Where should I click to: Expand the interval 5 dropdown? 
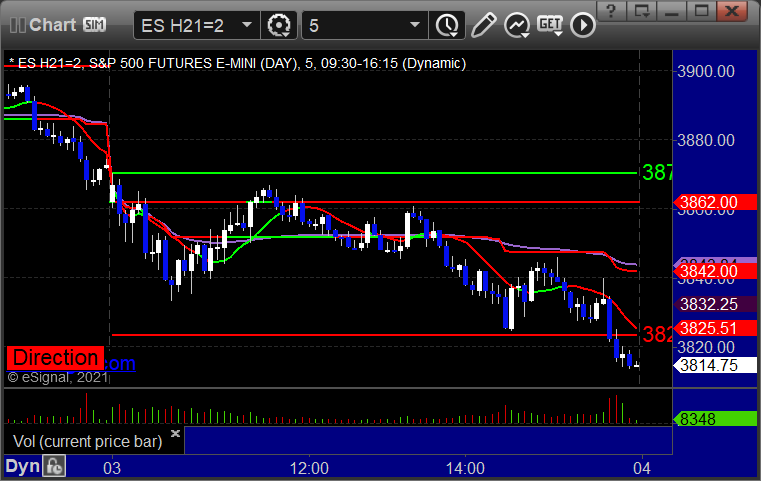pos(414,25)
